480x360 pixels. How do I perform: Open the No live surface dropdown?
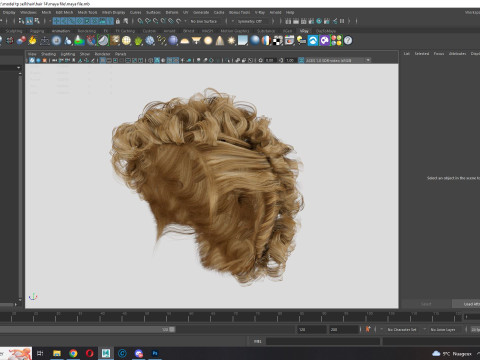click(204, 21)
